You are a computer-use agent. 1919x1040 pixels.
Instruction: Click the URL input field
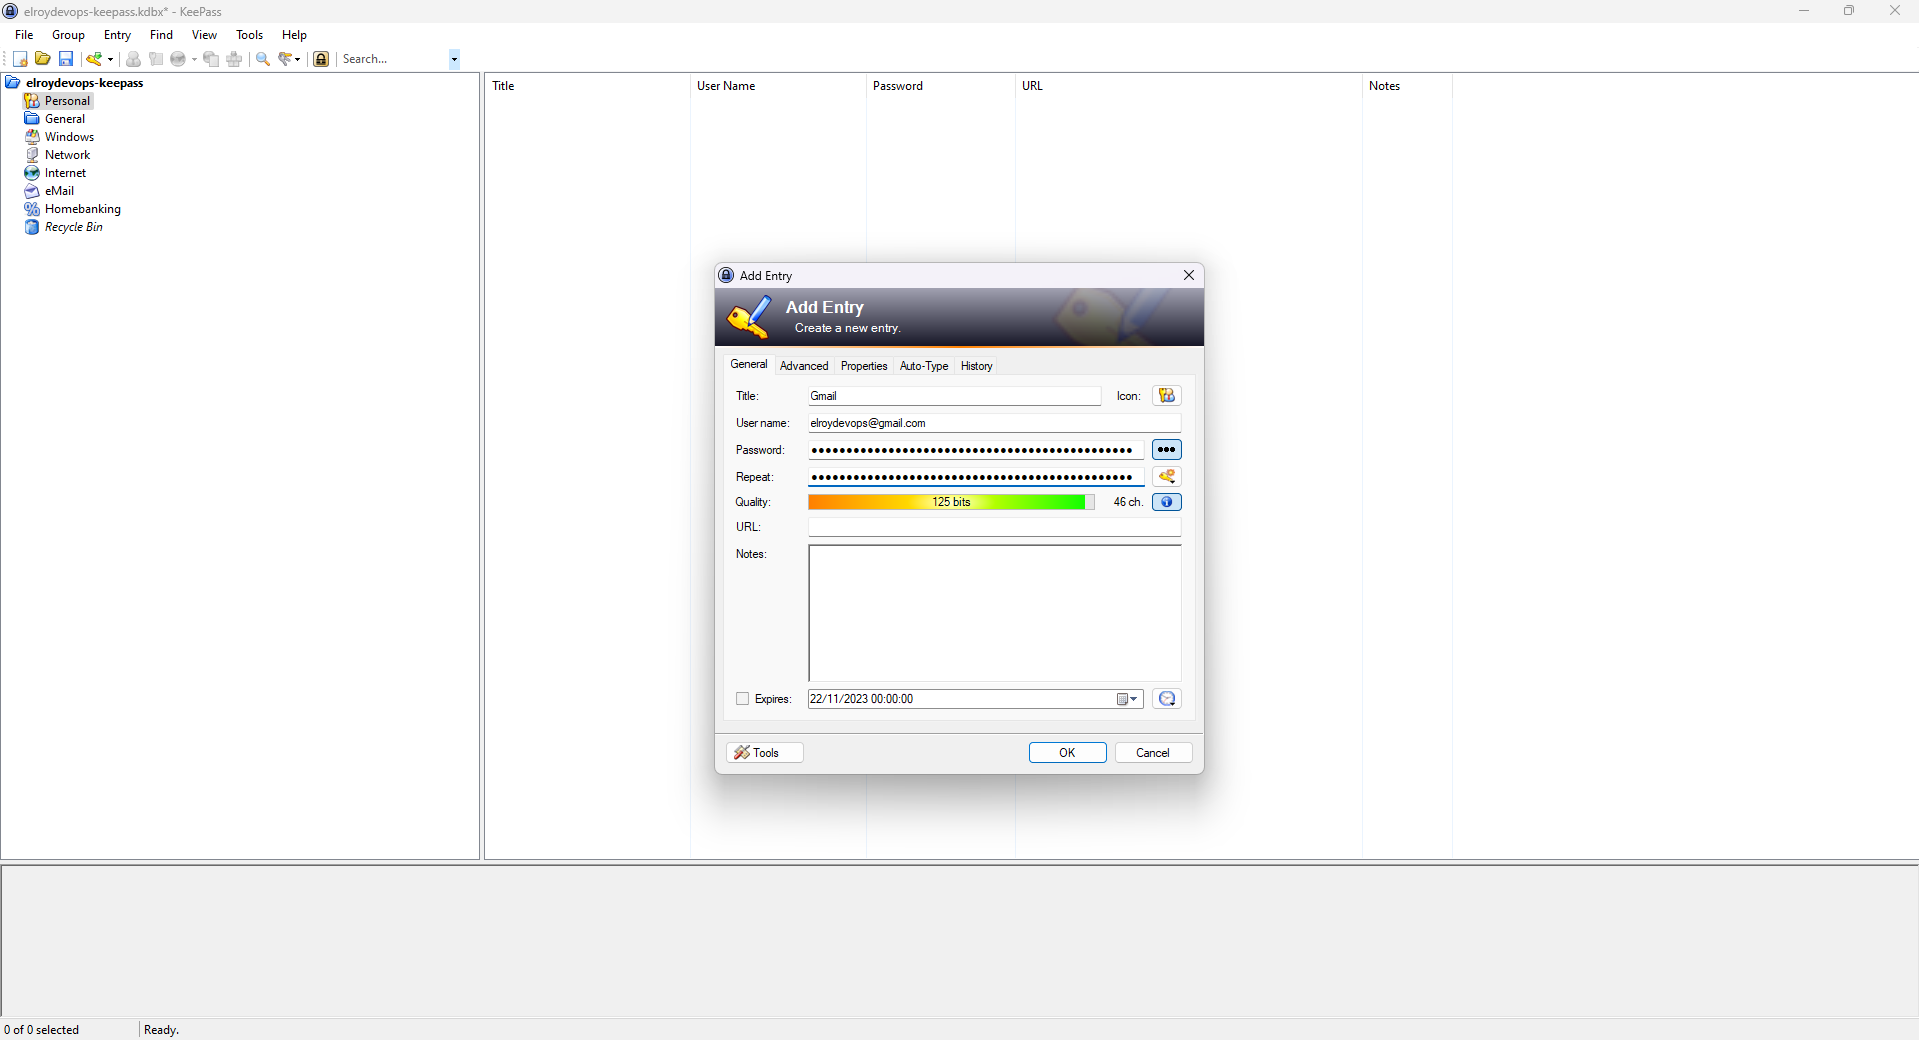994,527
